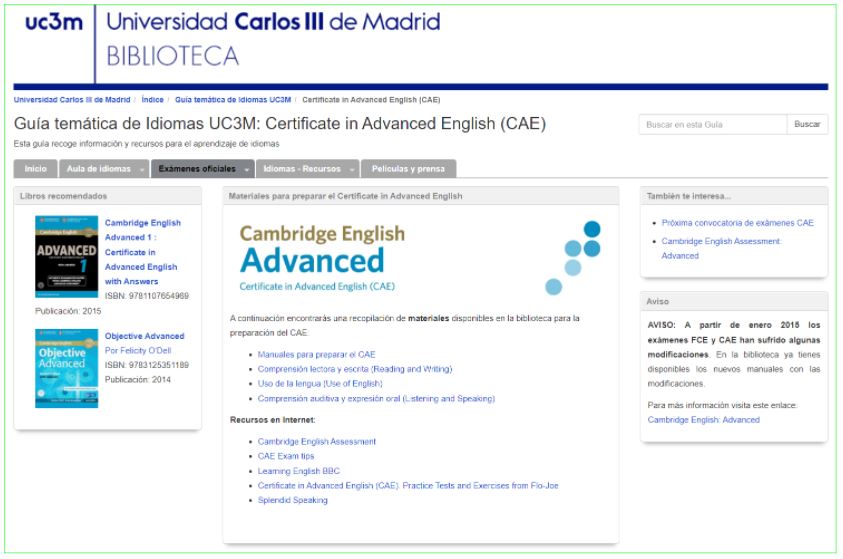Image resolution: width=843 pixels, height=559 pixels.
Task: Visit Cambridge English Assessment under Recursos en Internet
Action: tap(317, 442)
